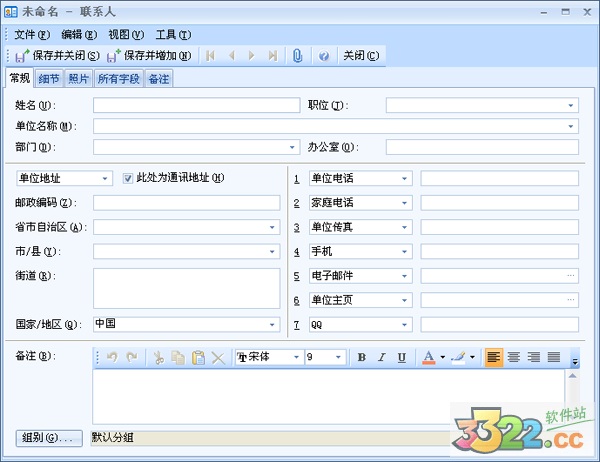Select the 常规 tab
The image size is (600, 462).
pos(20,78)
